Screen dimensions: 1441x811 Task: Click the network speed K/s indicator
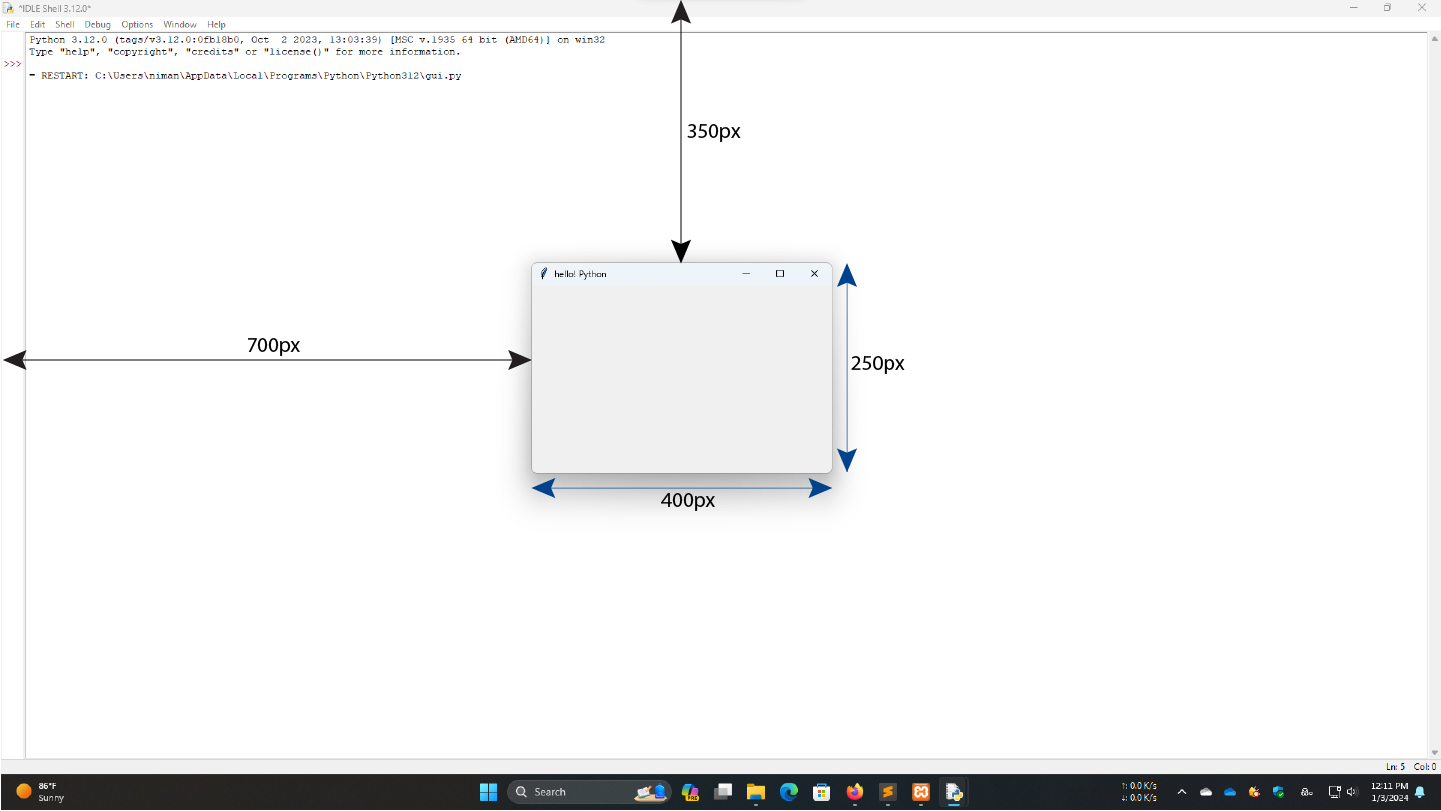(x=1139, y=792)
